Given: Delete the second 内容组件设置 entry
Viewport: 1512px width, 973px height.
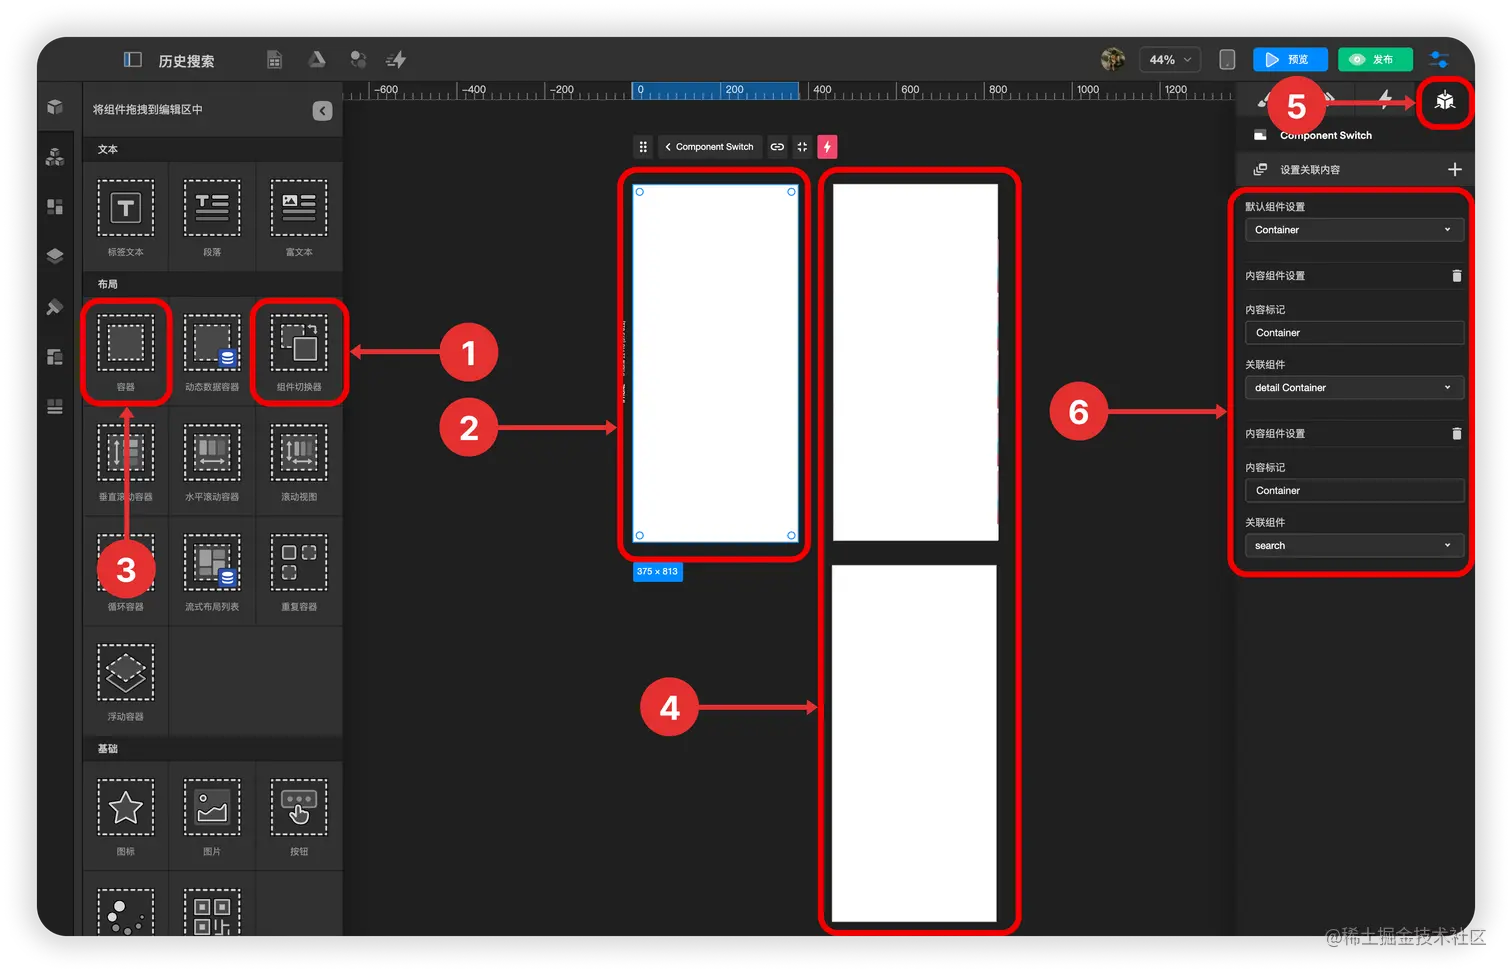Looking at the screenshot, I should click(1457, 434).
